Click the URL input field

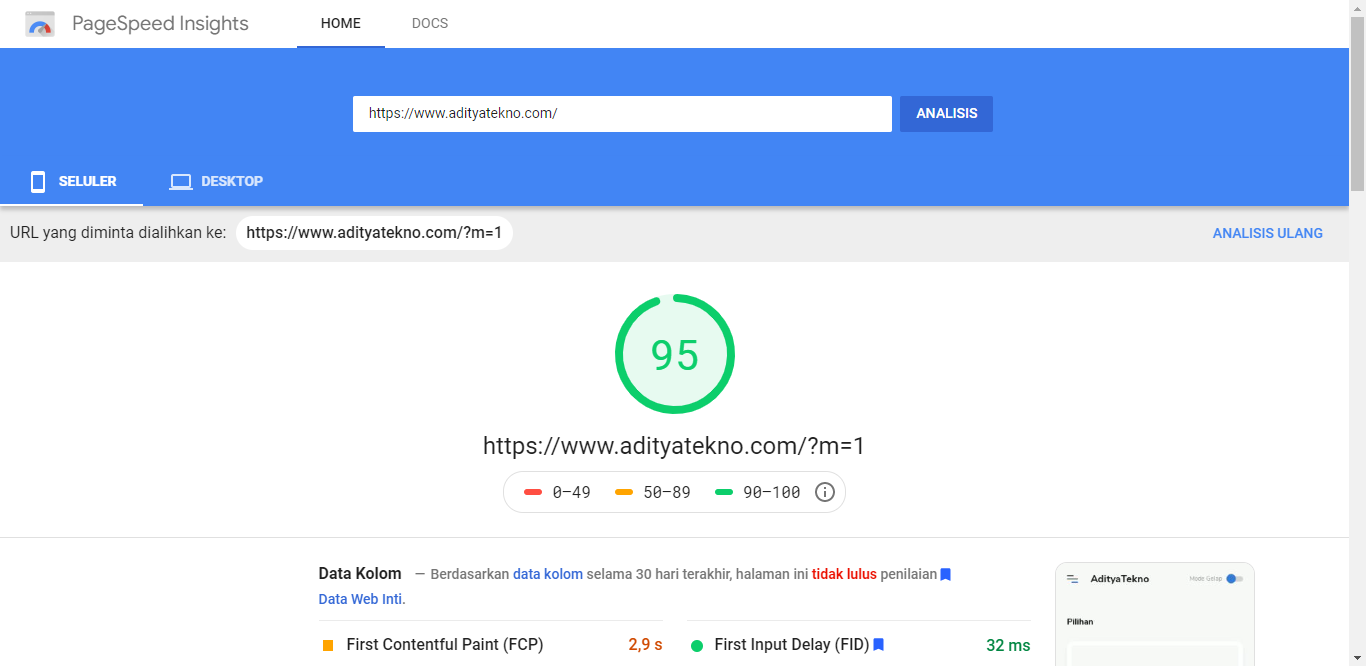[622, 113]
